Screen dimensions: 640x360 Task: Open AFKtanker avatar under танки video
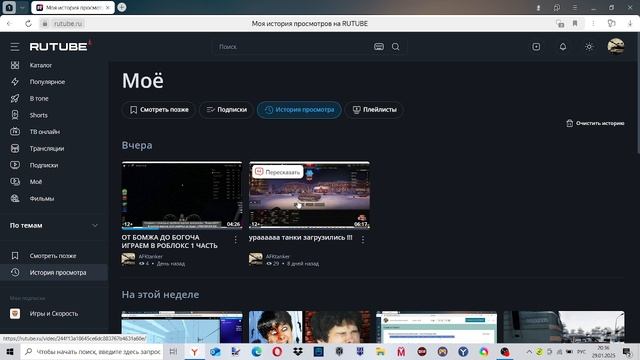coord(256,259)
